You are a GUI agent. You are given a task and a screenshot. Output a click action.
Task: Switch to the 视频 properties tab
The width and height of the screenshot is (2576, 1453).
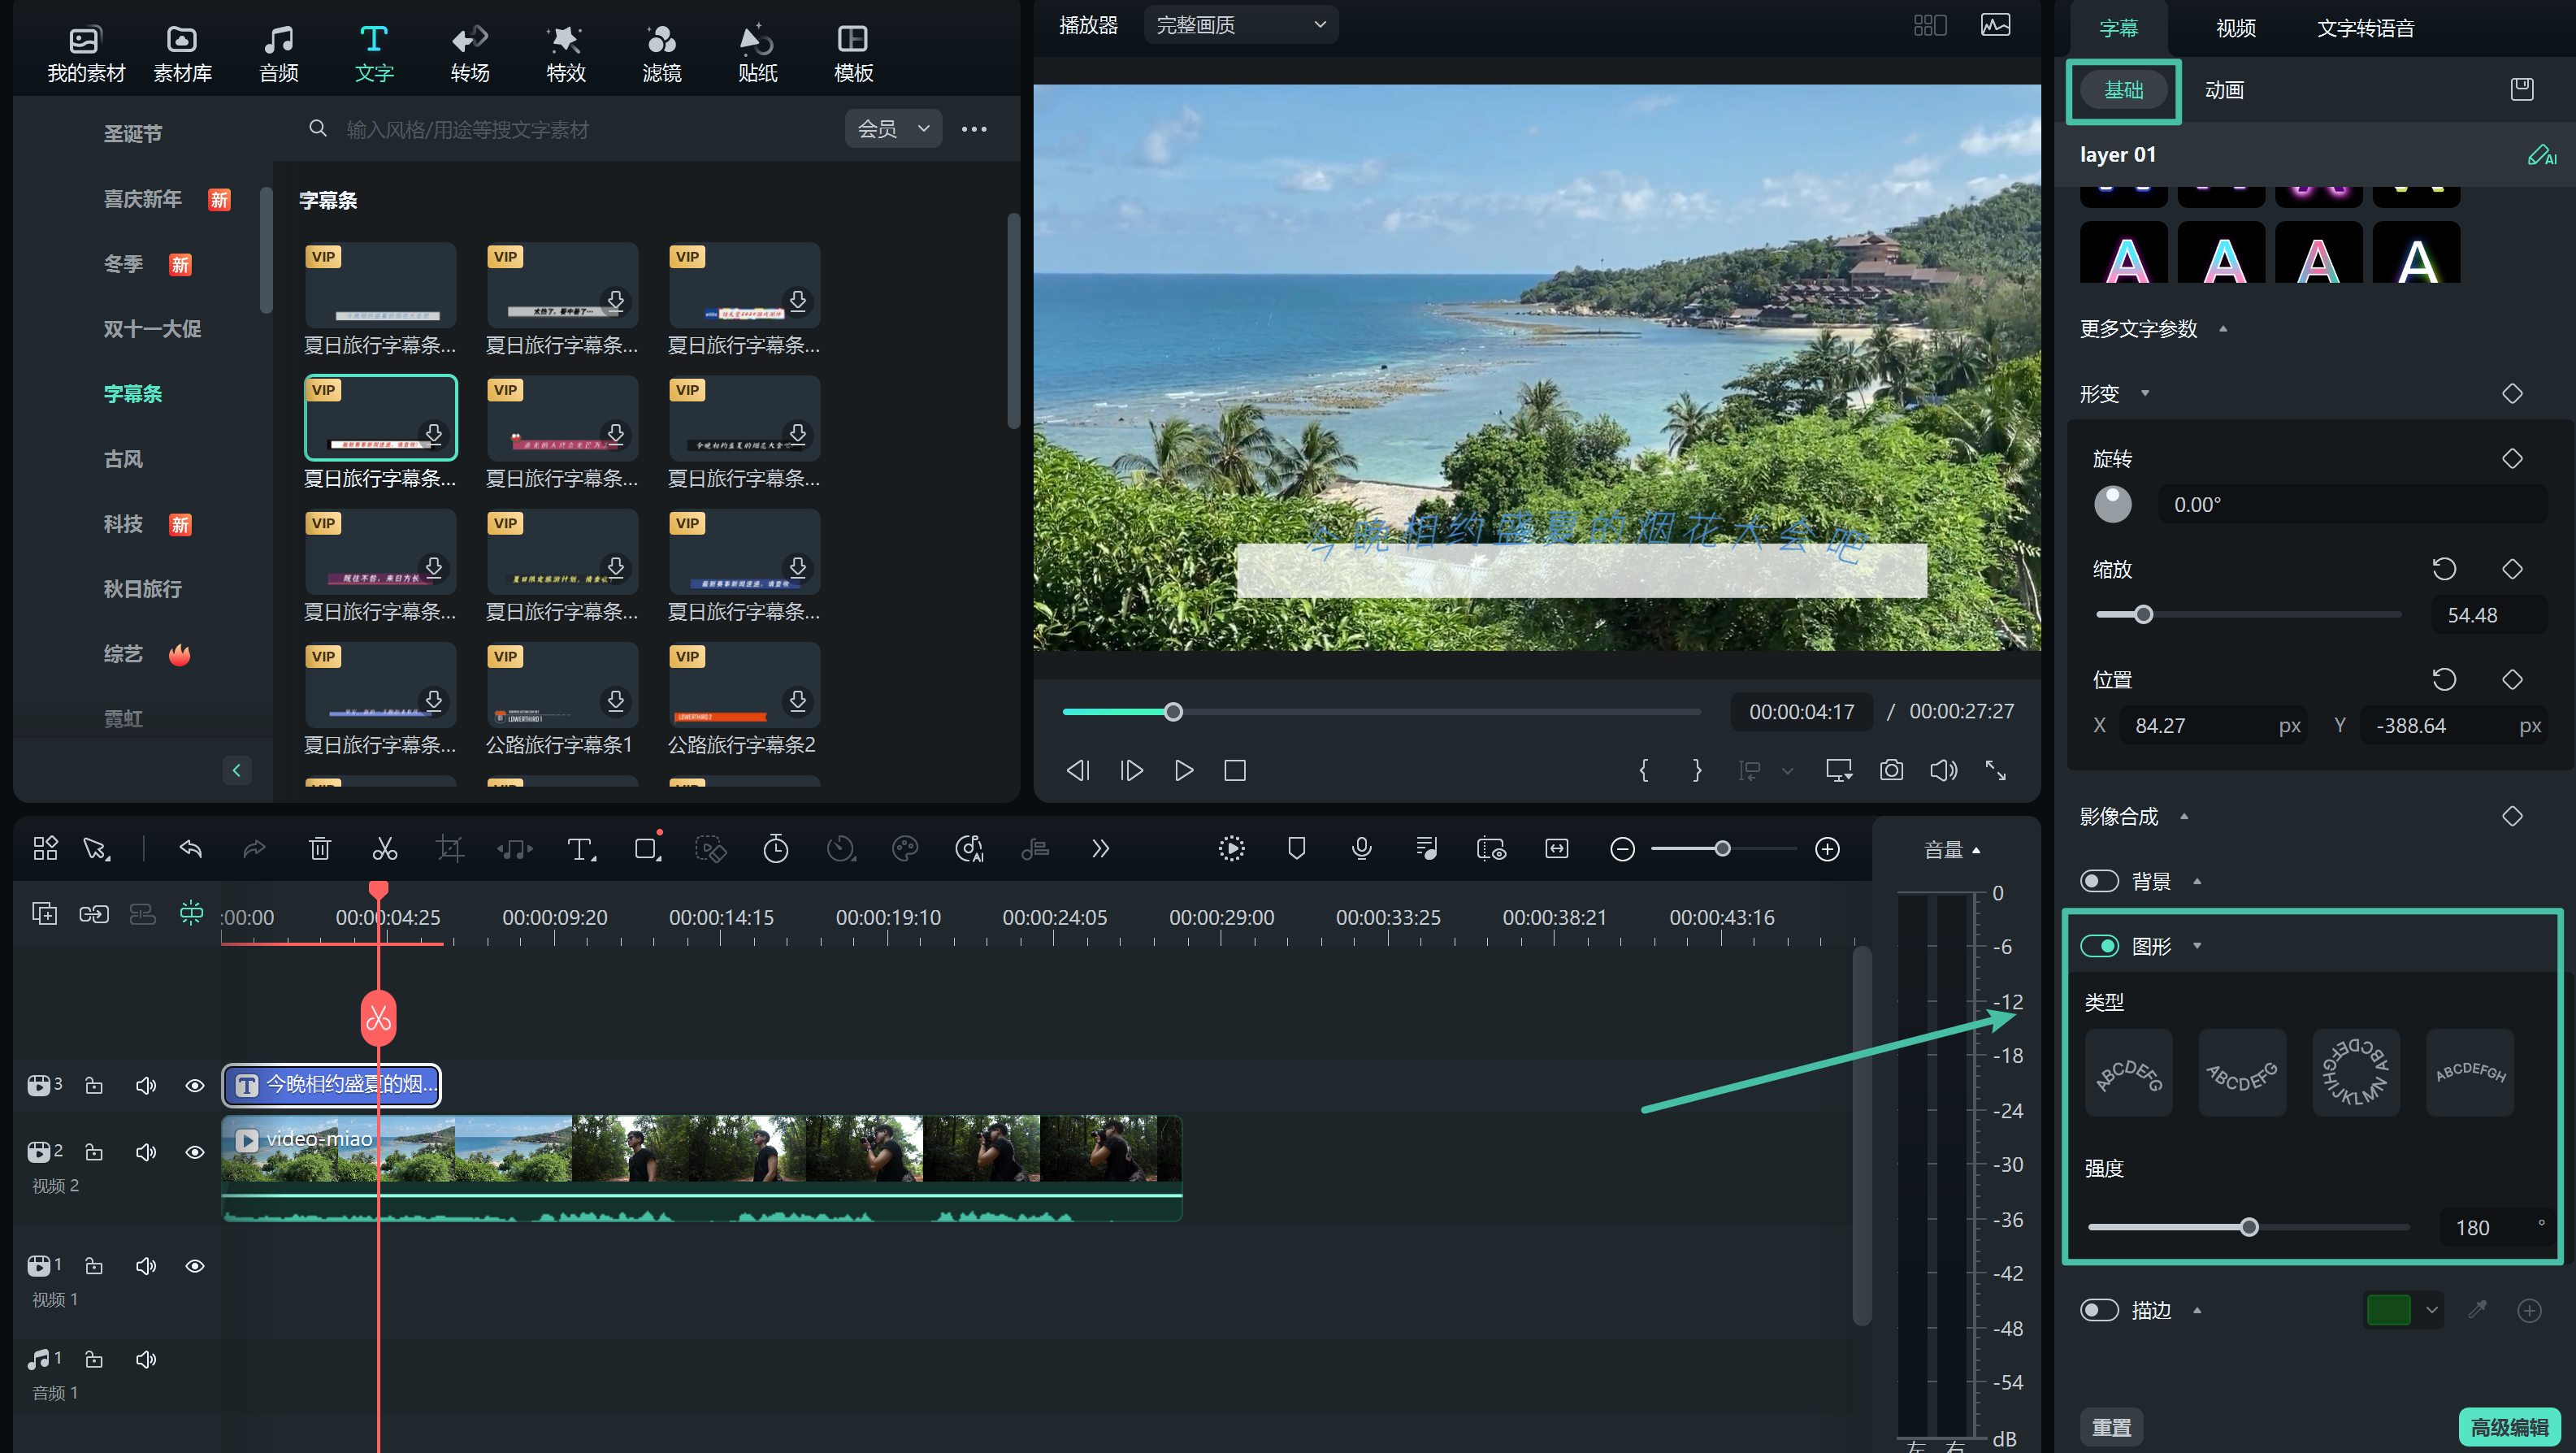point(2235,28)
